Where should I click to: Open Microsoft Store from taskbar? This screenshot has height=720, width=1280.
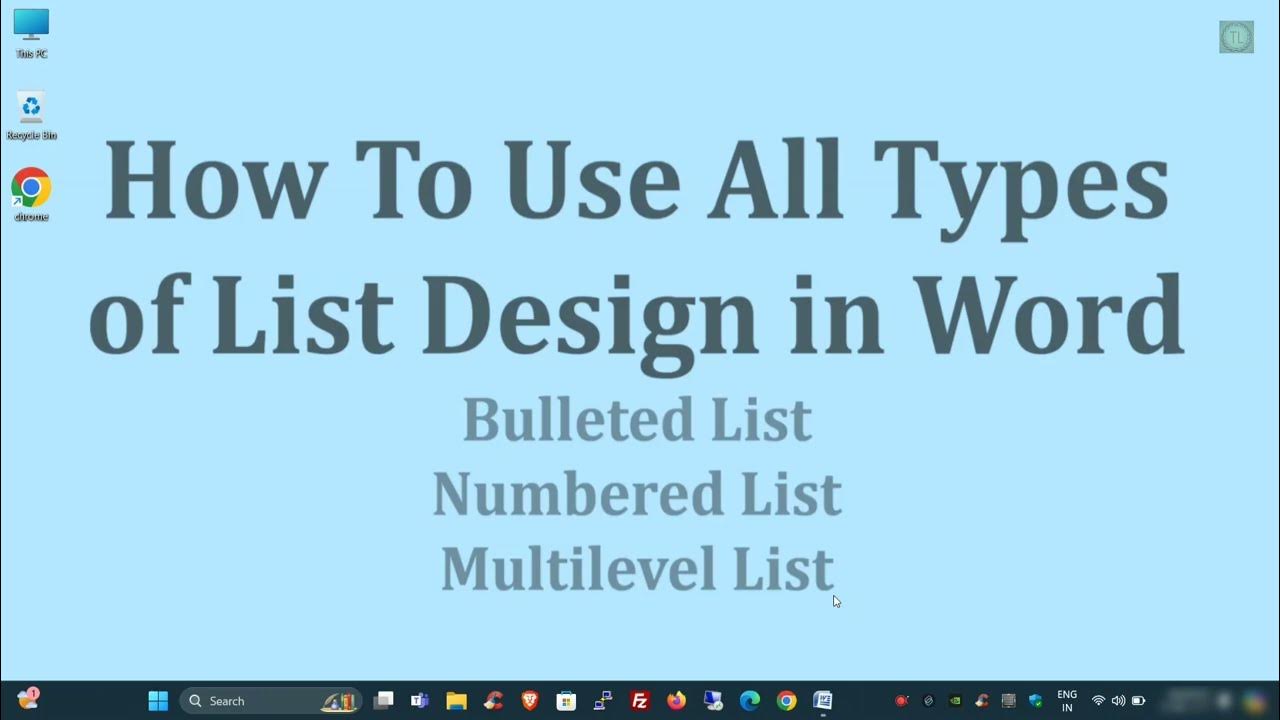(566, 701)
